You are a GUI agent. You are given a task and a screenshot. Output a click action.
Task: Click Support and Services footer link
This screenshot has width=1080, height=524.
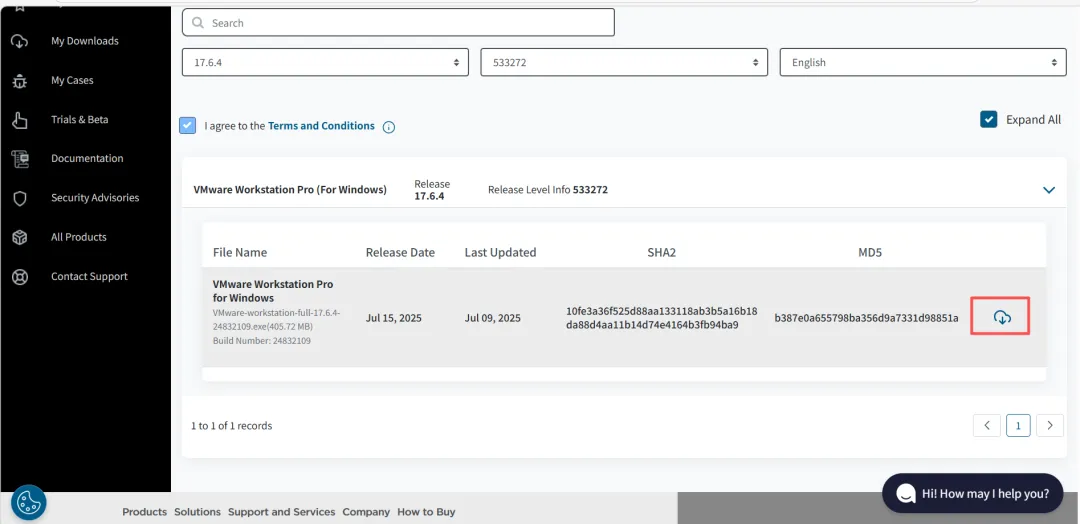[x=282, y=512]
